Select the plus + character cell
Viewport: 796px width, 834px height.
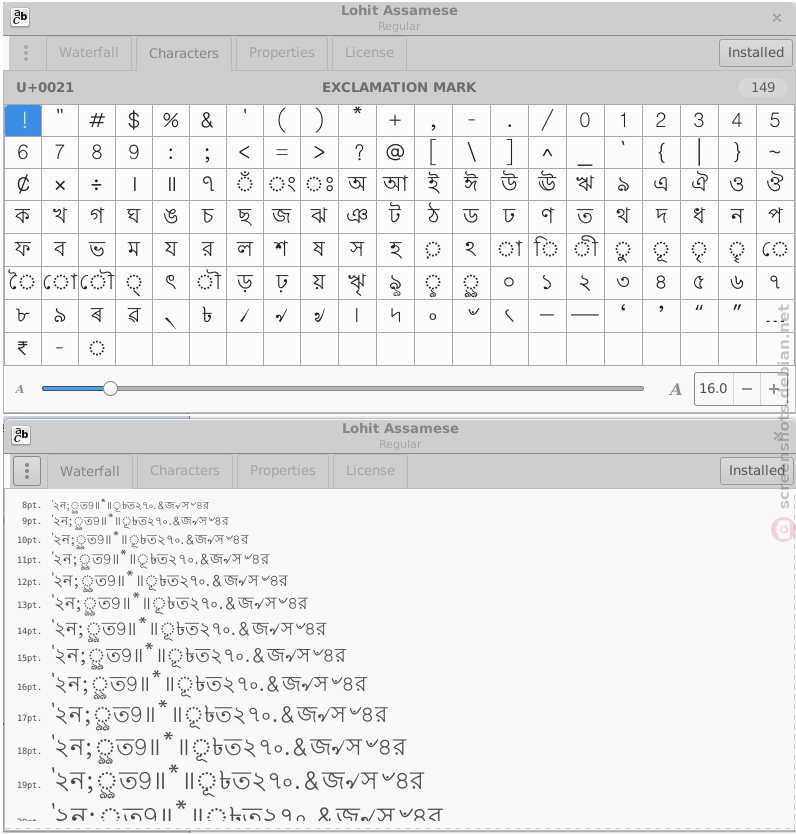point(395,121)
